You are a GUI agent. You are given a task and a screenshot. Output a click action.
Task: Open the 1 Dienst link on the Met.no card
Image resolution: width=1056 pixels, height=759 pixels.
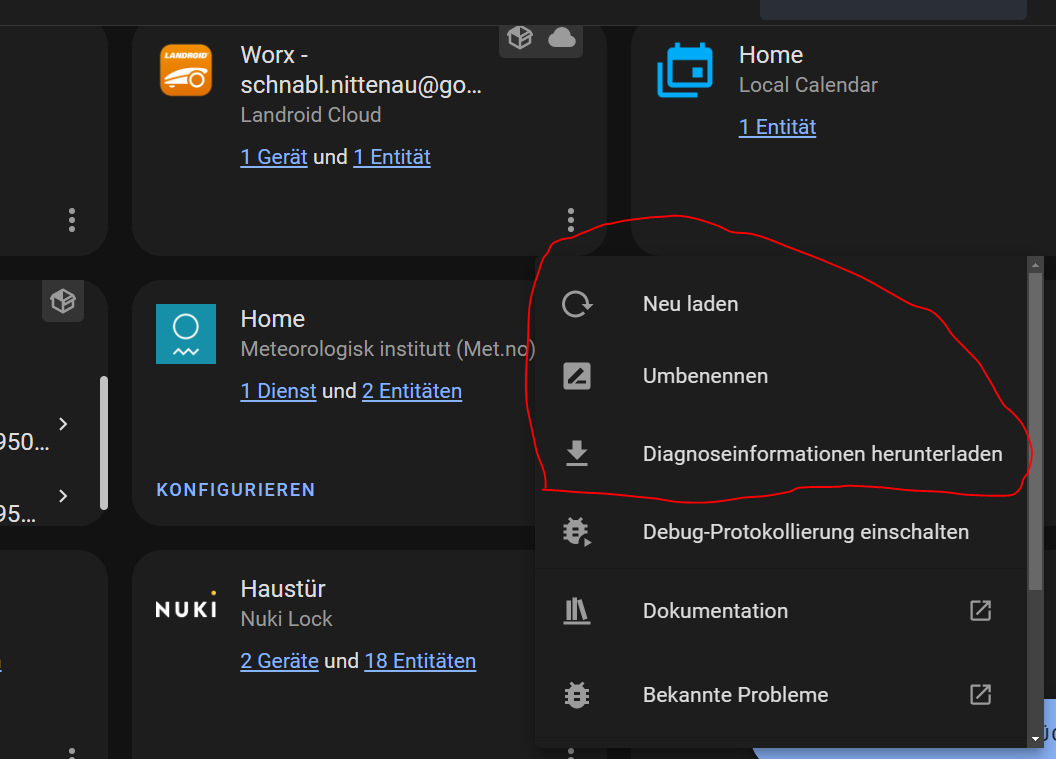(278, 391)
